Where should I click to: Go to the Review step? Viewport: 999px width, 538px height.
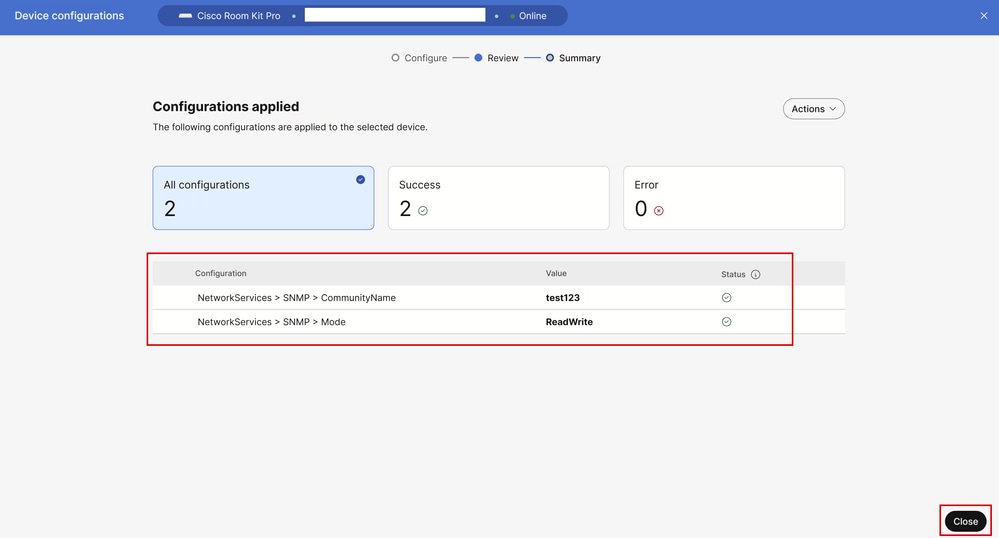point(496,58)
